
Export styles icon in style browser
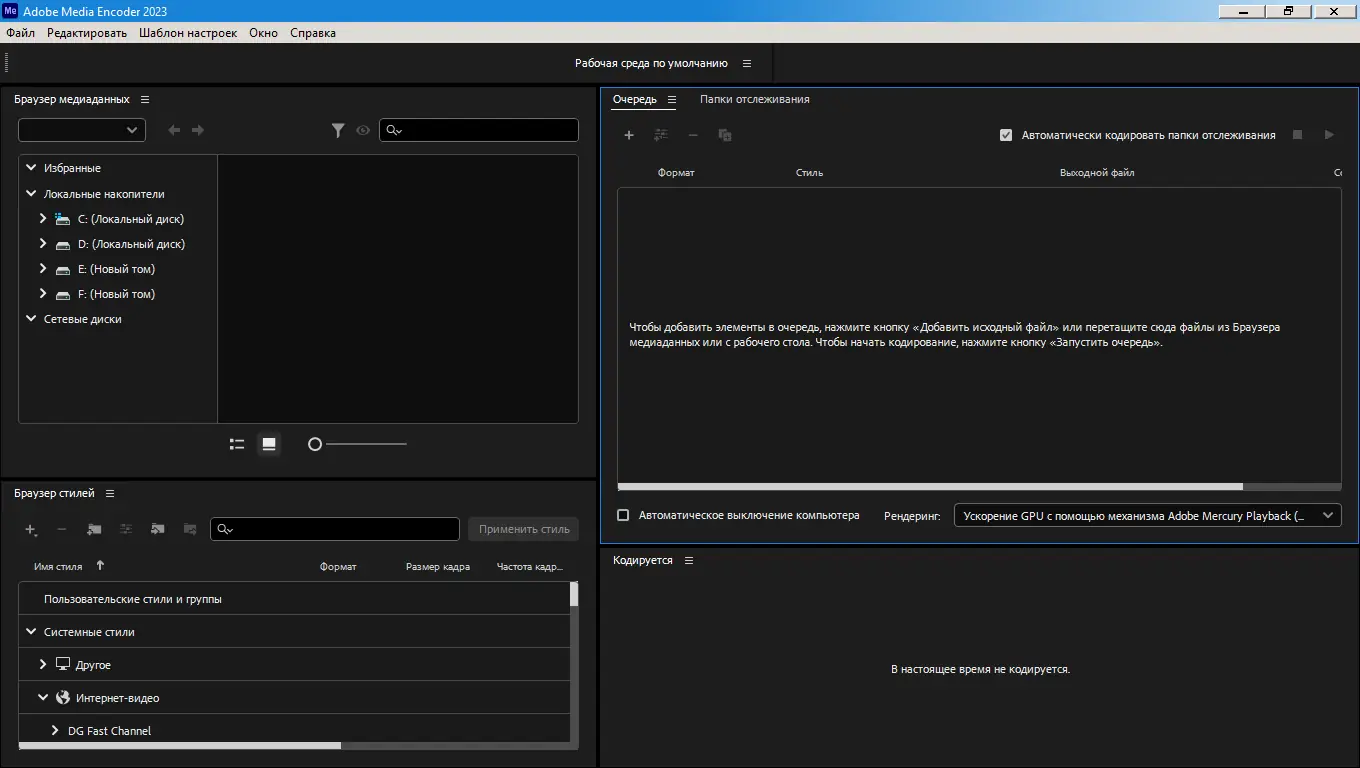[x=190, y=529]
